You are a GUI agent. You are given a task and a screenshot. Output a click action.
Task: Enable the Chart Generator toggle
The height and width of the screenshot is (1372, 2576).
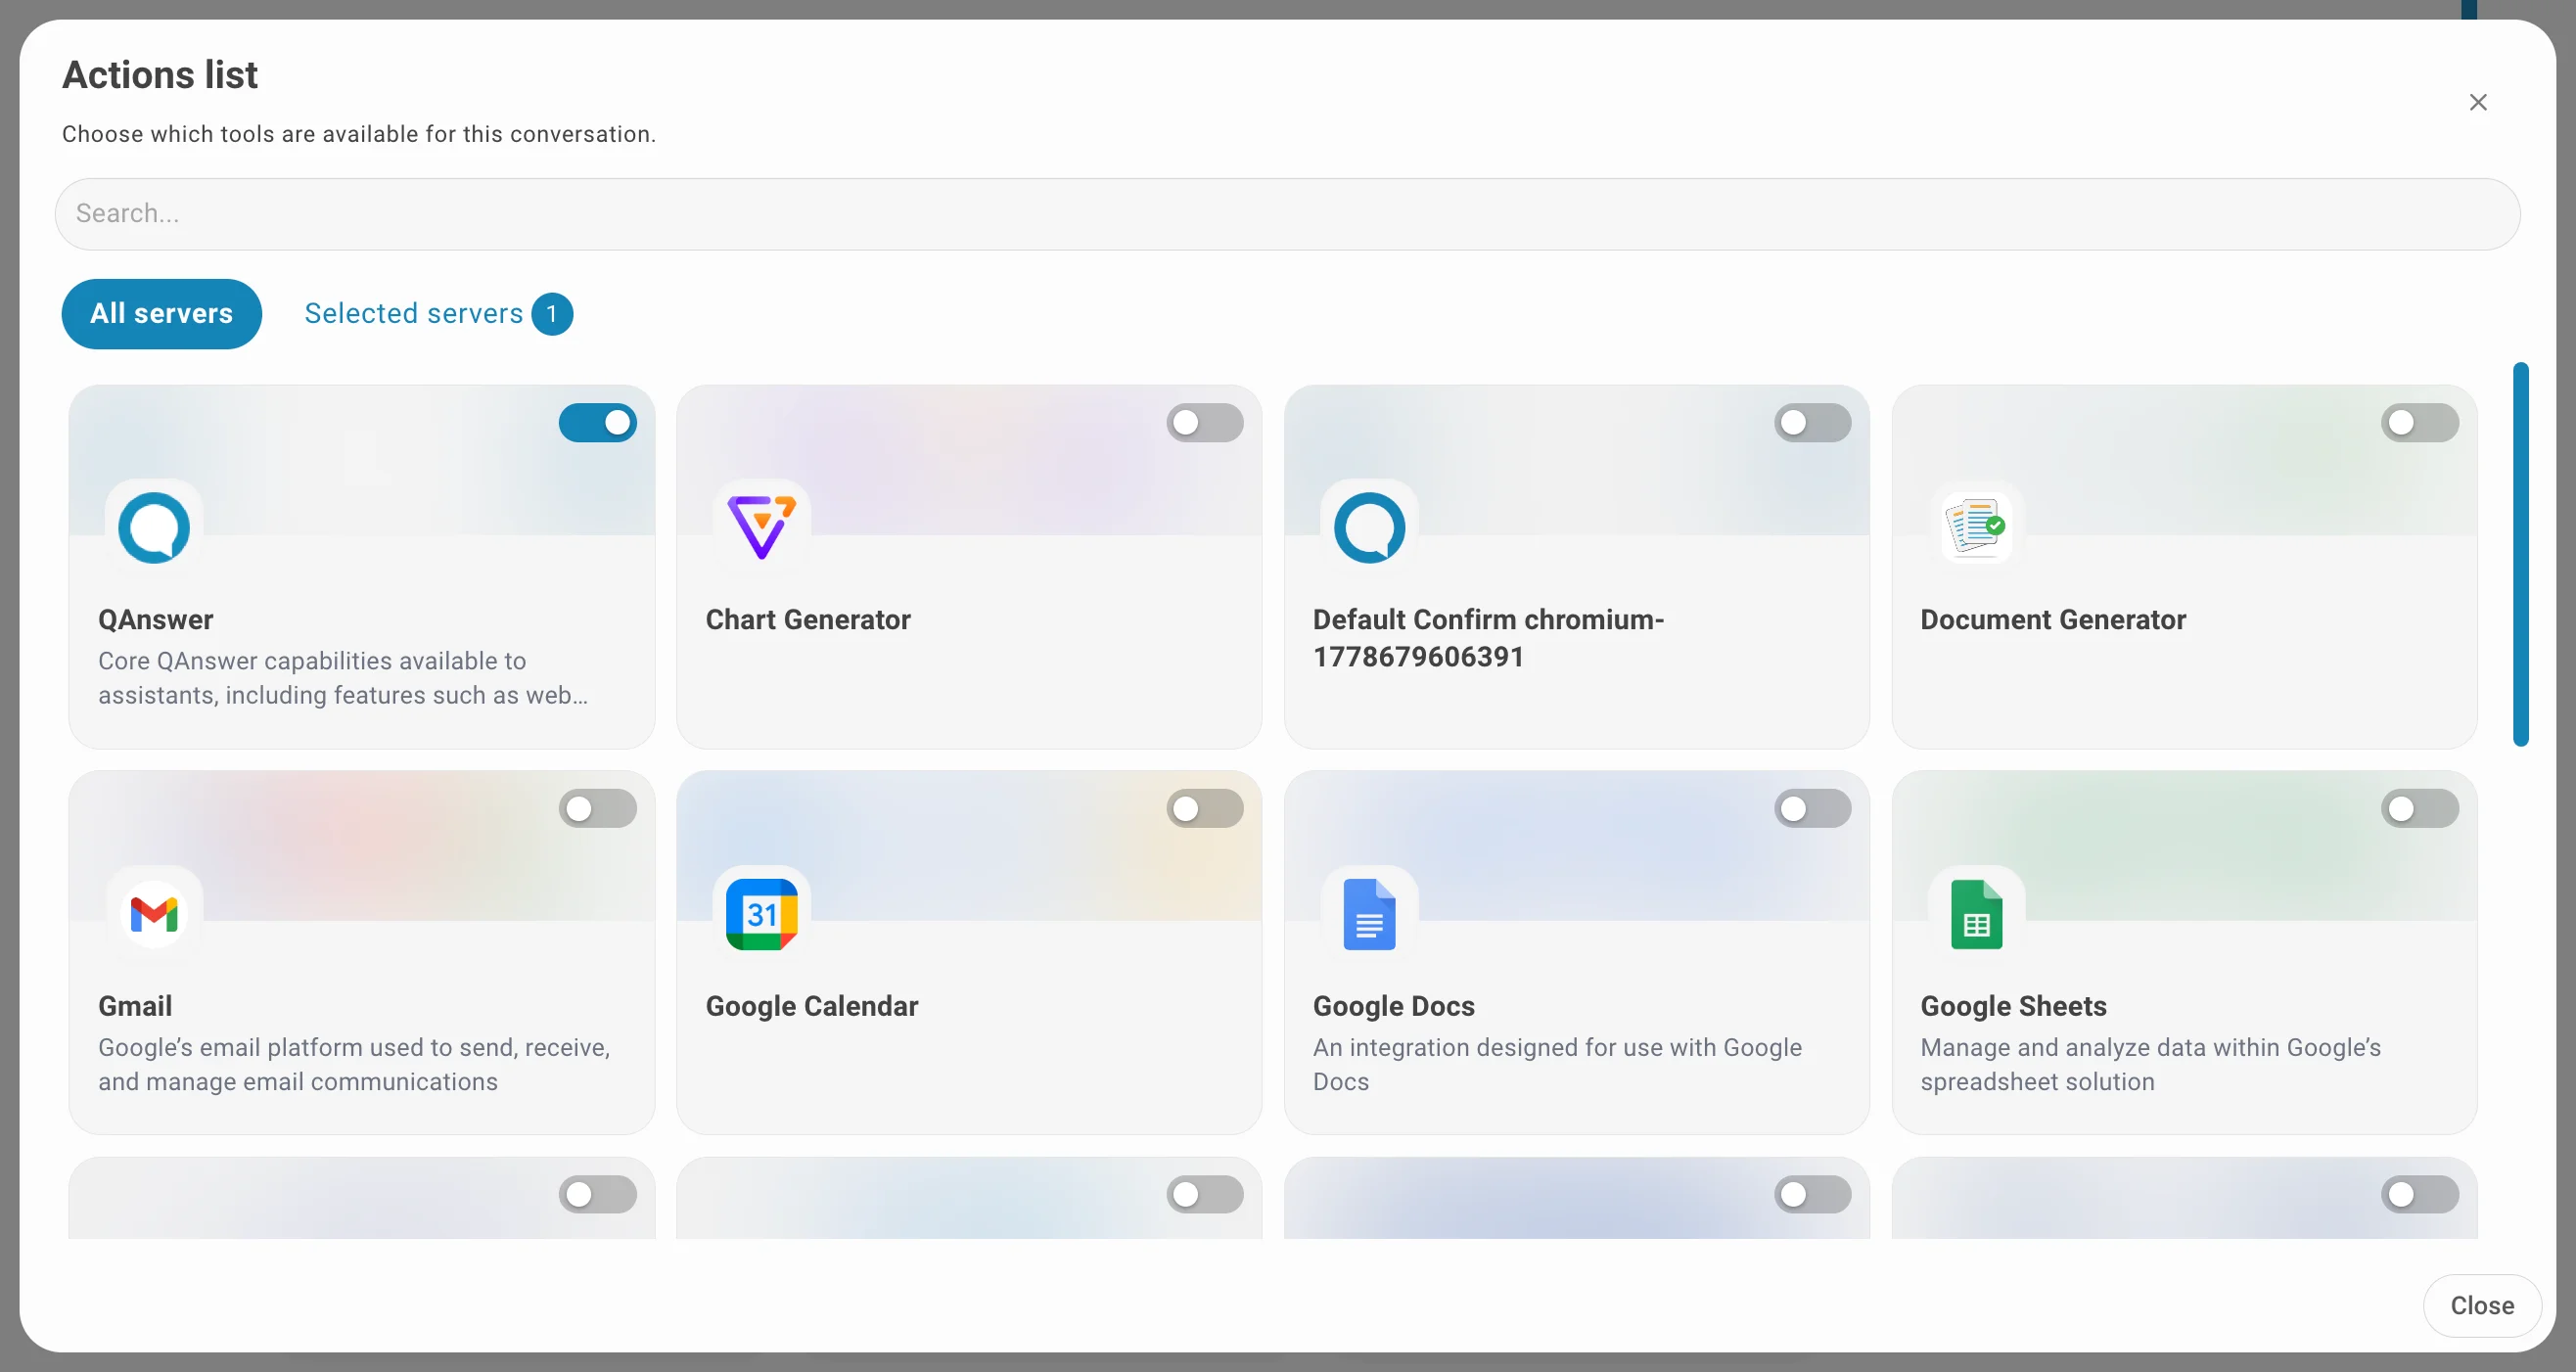click(x=1204, y=423)
